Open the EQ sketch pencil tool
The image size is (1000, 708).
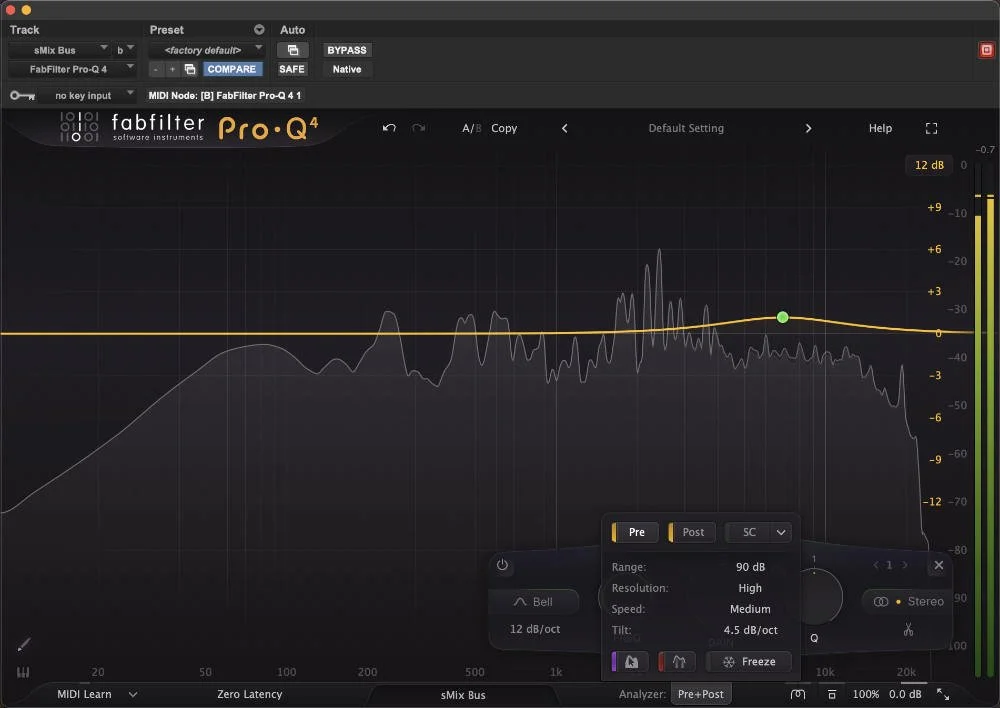(24, 644)
